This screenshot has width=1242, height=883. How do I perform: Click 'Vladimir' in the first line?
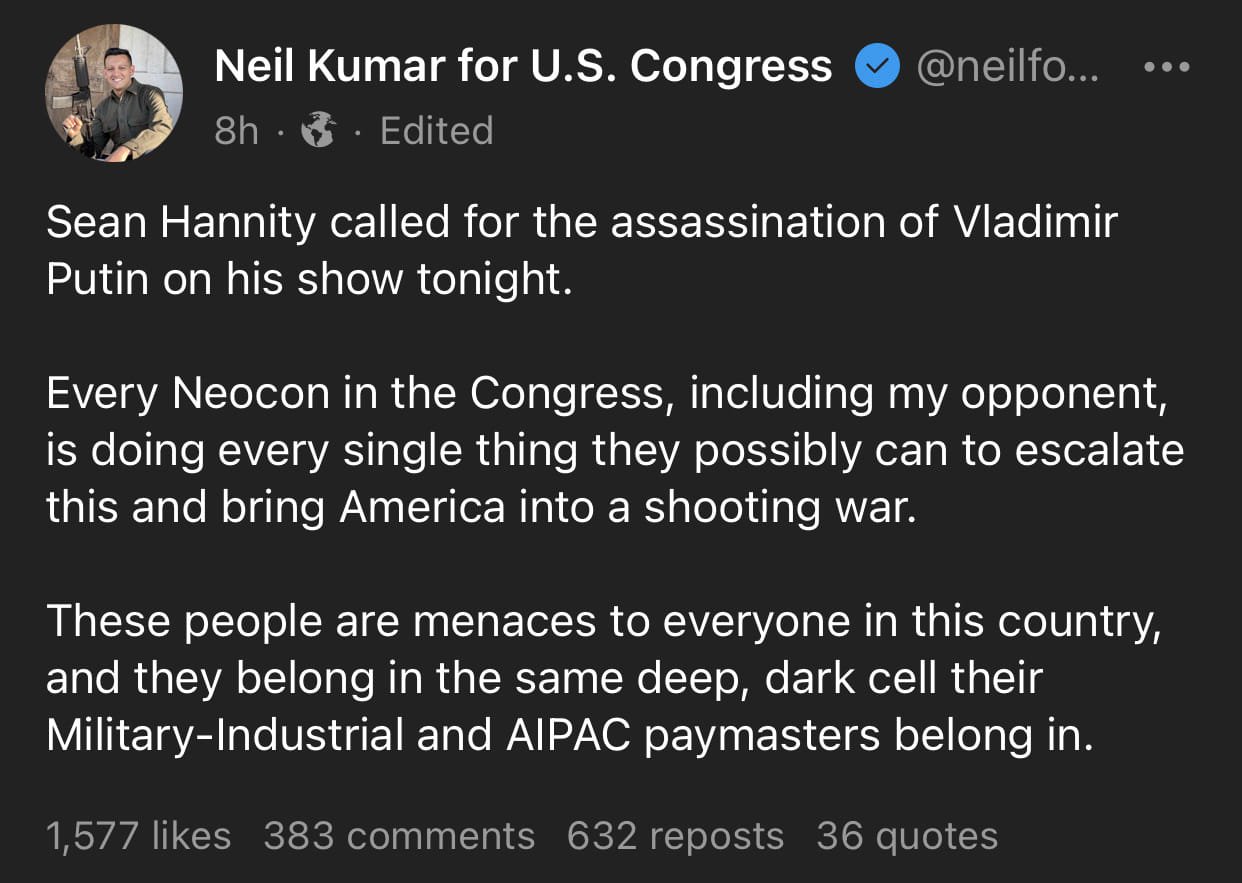click(x=1035, y=222)
